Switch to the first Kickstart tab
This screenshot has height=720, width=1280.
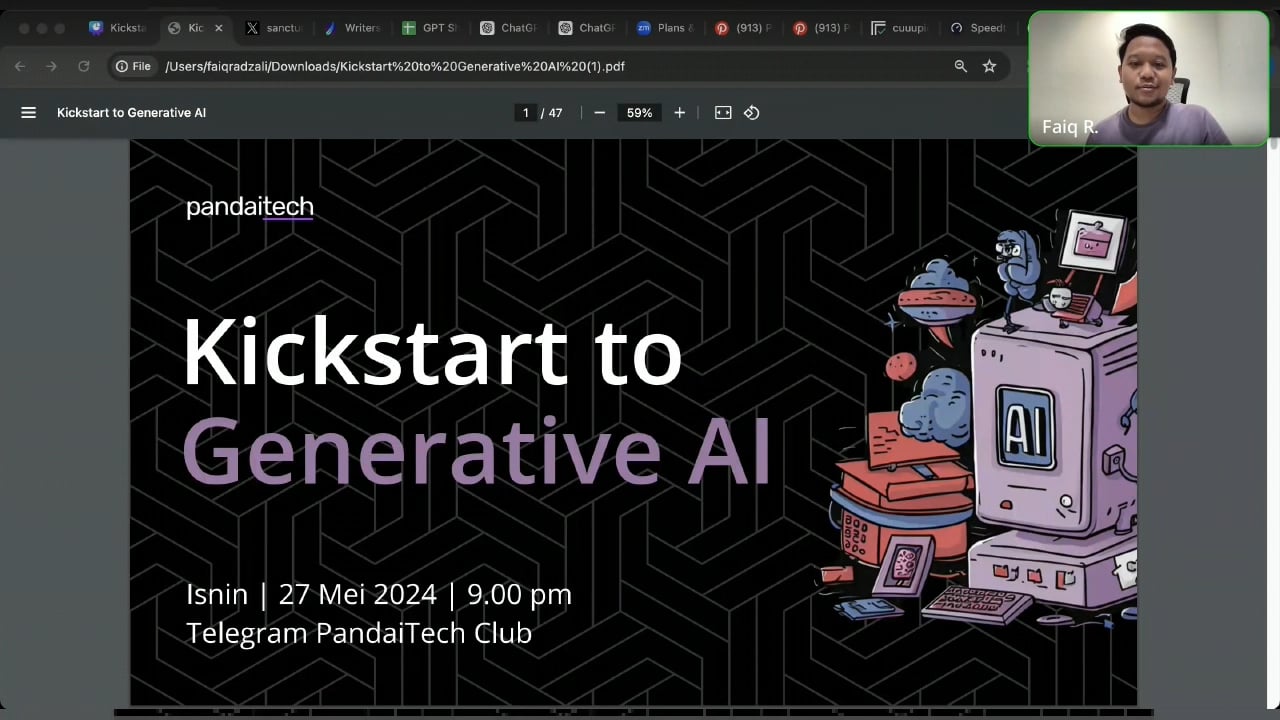tap(118, 28)
